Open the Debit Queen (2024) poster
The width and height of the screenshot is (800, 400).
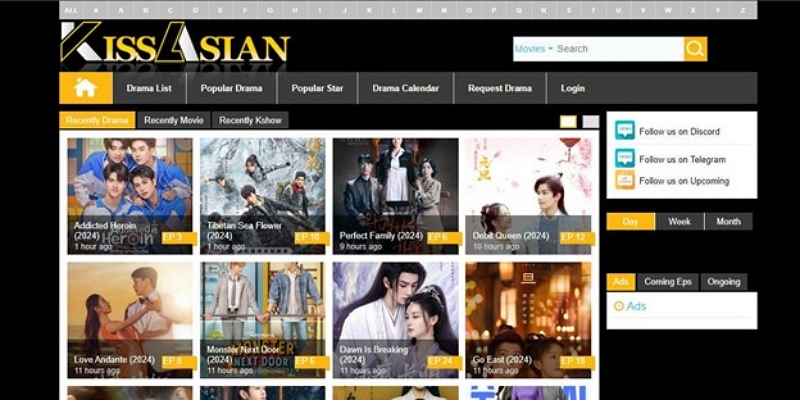[528, 196]
